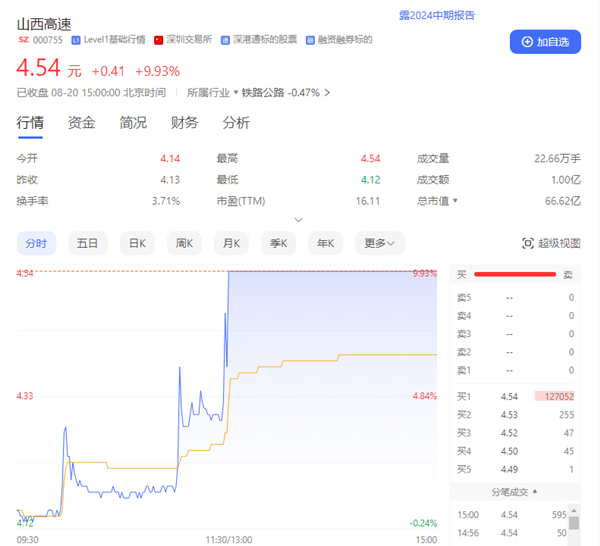The width and height of the screenshot is (600, 546).
Task: Click the red buy/sell ratio bar
Action: (x=514, y=274)
